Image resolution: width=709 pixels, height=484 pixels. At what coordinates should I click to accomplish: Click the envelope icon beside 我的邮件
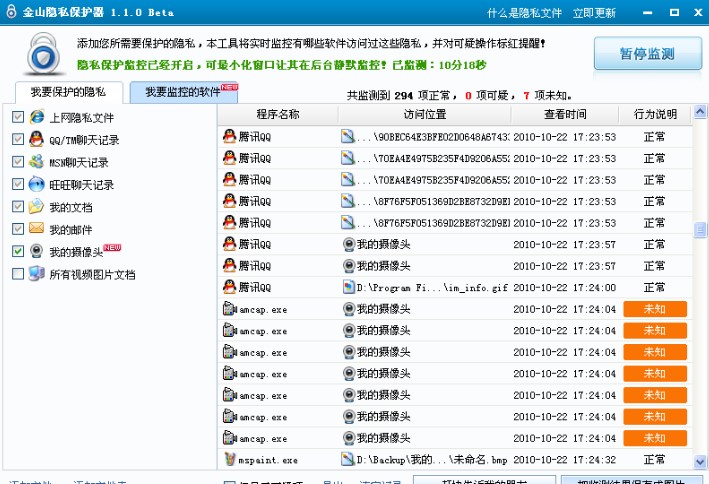pyautogui.click(x=36, y=228)
